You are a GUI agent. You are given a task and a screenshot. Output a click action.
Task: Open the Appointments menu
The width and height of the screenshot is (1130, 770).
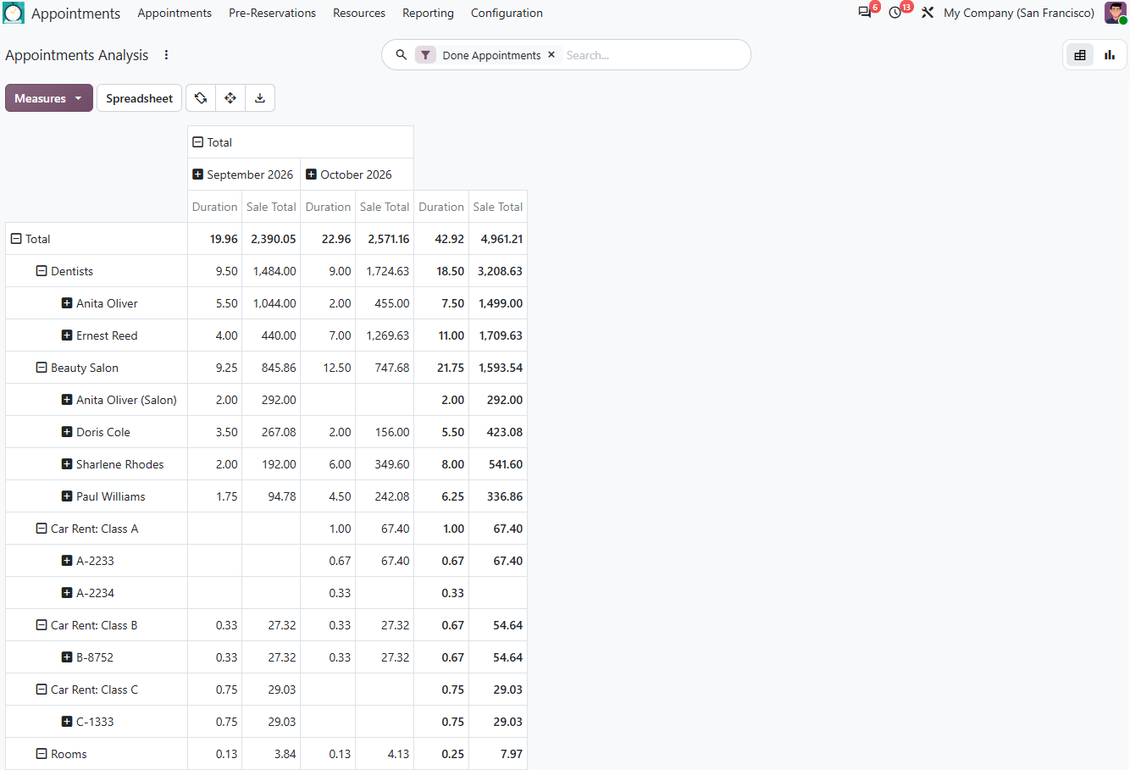coord(174,13)
